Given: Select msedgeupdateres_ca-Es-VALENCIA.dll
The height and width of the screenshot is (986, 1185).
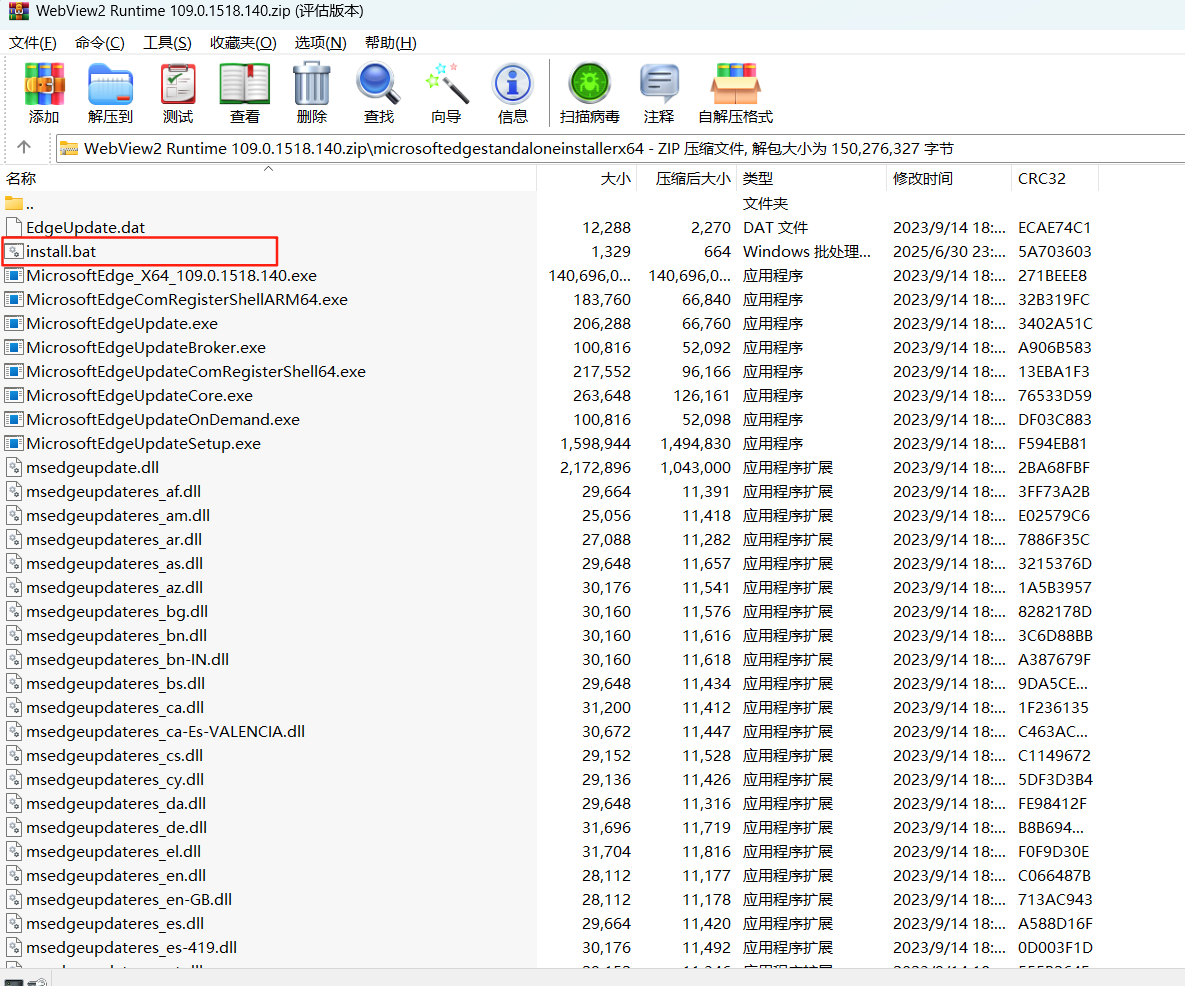Looking at the screenshot, I should 166,731.
